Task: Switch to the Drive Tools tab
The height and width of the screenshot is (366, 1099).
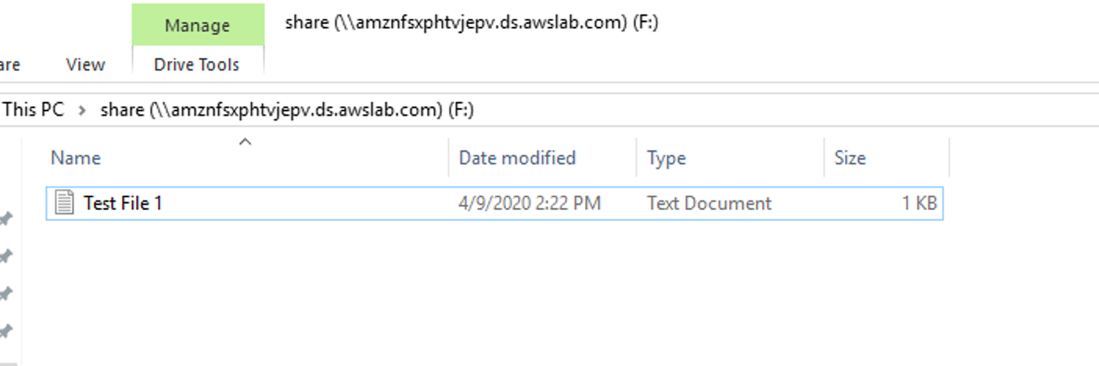Action: 197,65
